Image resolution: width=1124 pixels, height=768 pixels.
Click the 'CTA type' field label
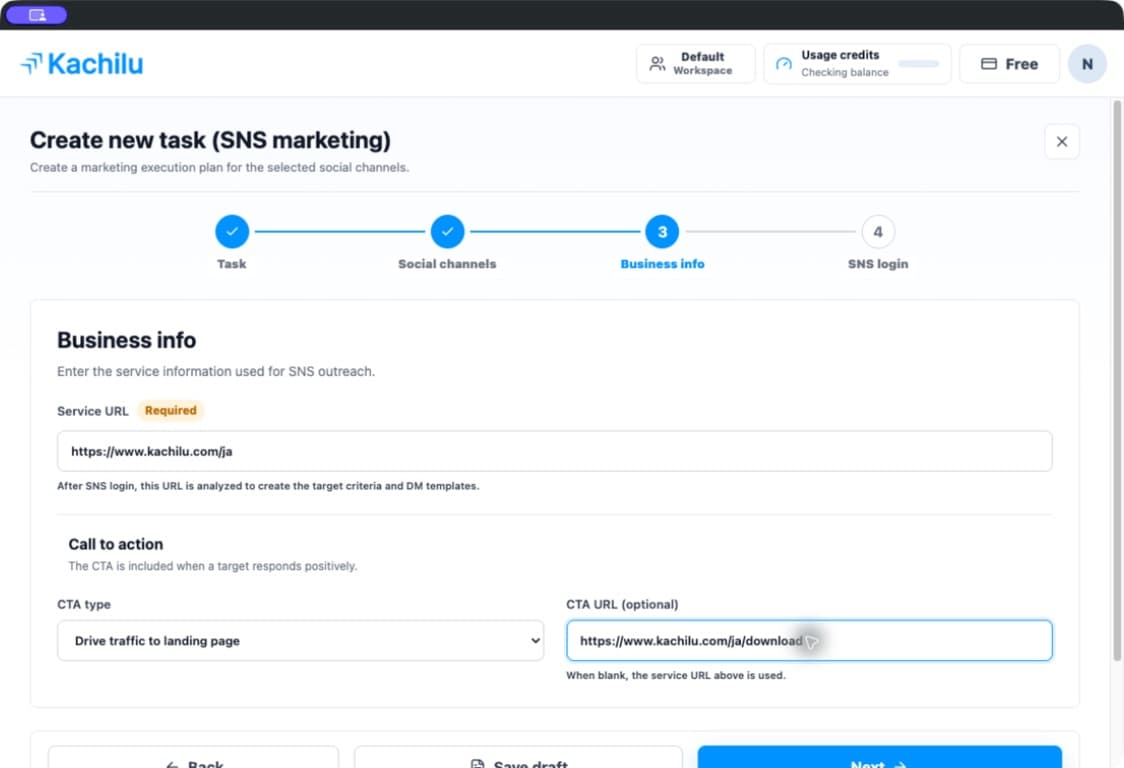pyautogui.click(x=84, y=605)
